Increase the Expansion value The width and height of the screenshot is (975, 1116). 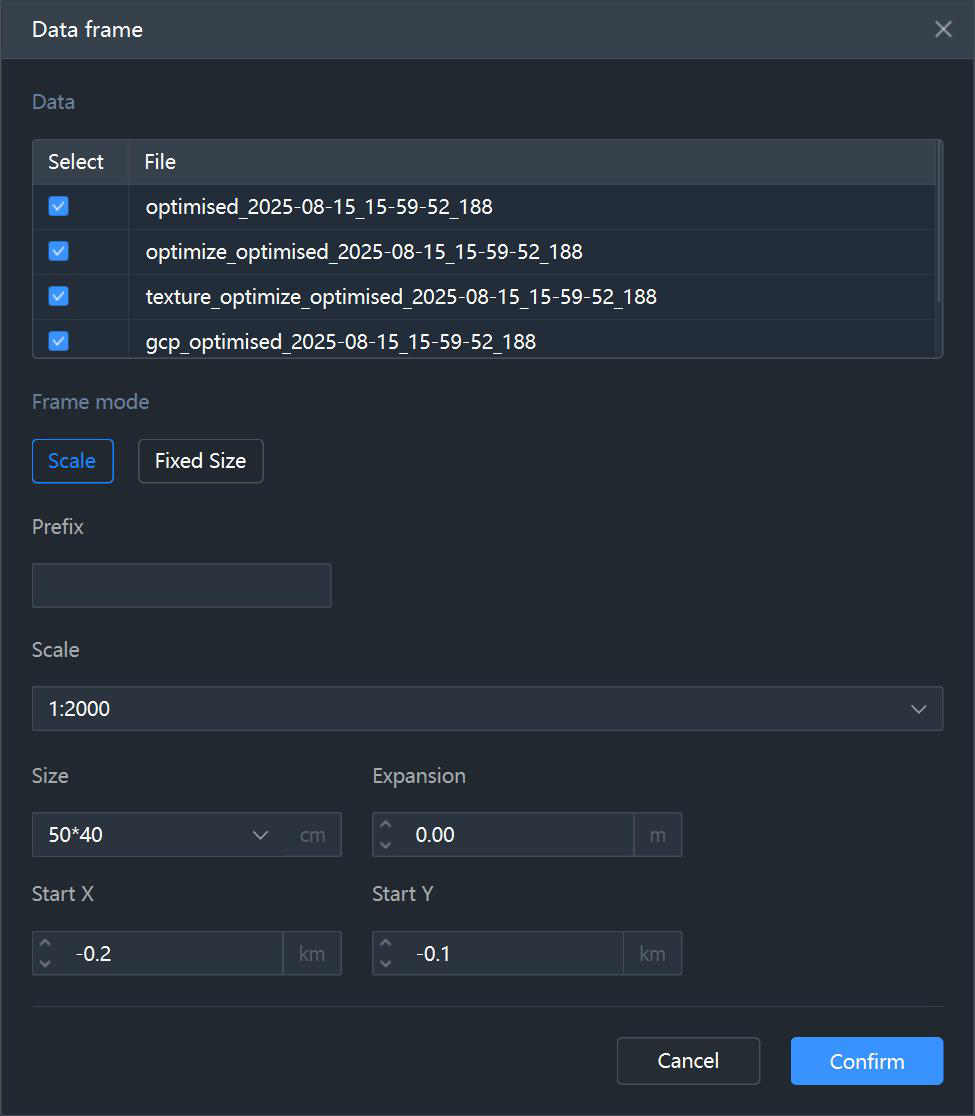386,825
